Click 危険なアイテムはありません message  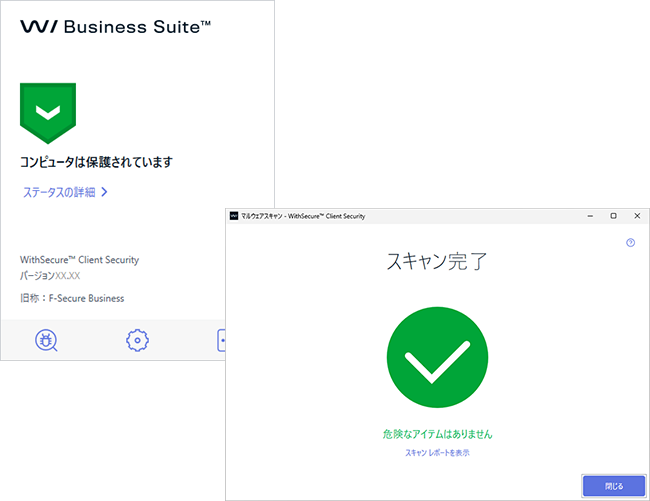(437, 434)
